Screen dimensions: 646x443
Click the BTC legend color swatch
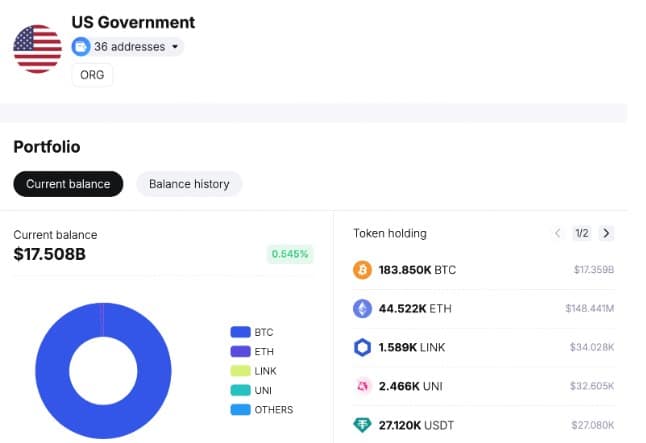pos(239,332)
